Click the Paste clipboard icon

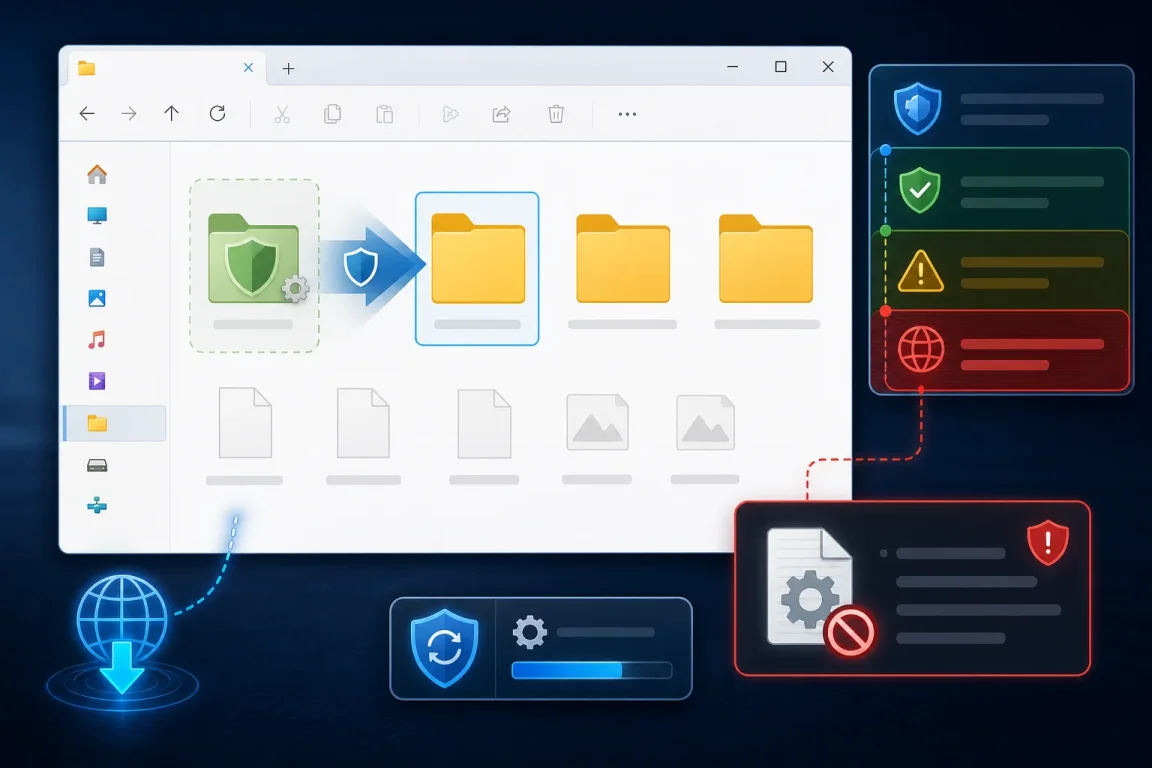(384, 114)
